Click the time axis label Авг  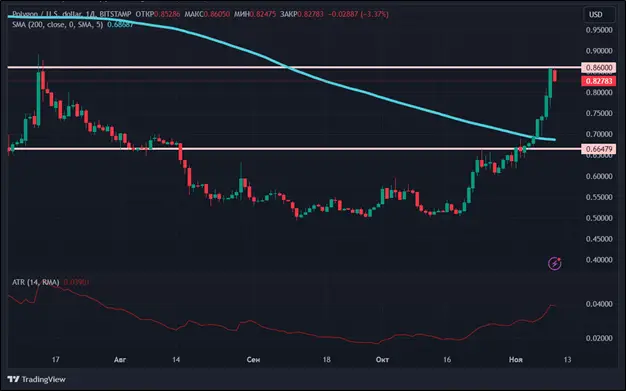120,360
